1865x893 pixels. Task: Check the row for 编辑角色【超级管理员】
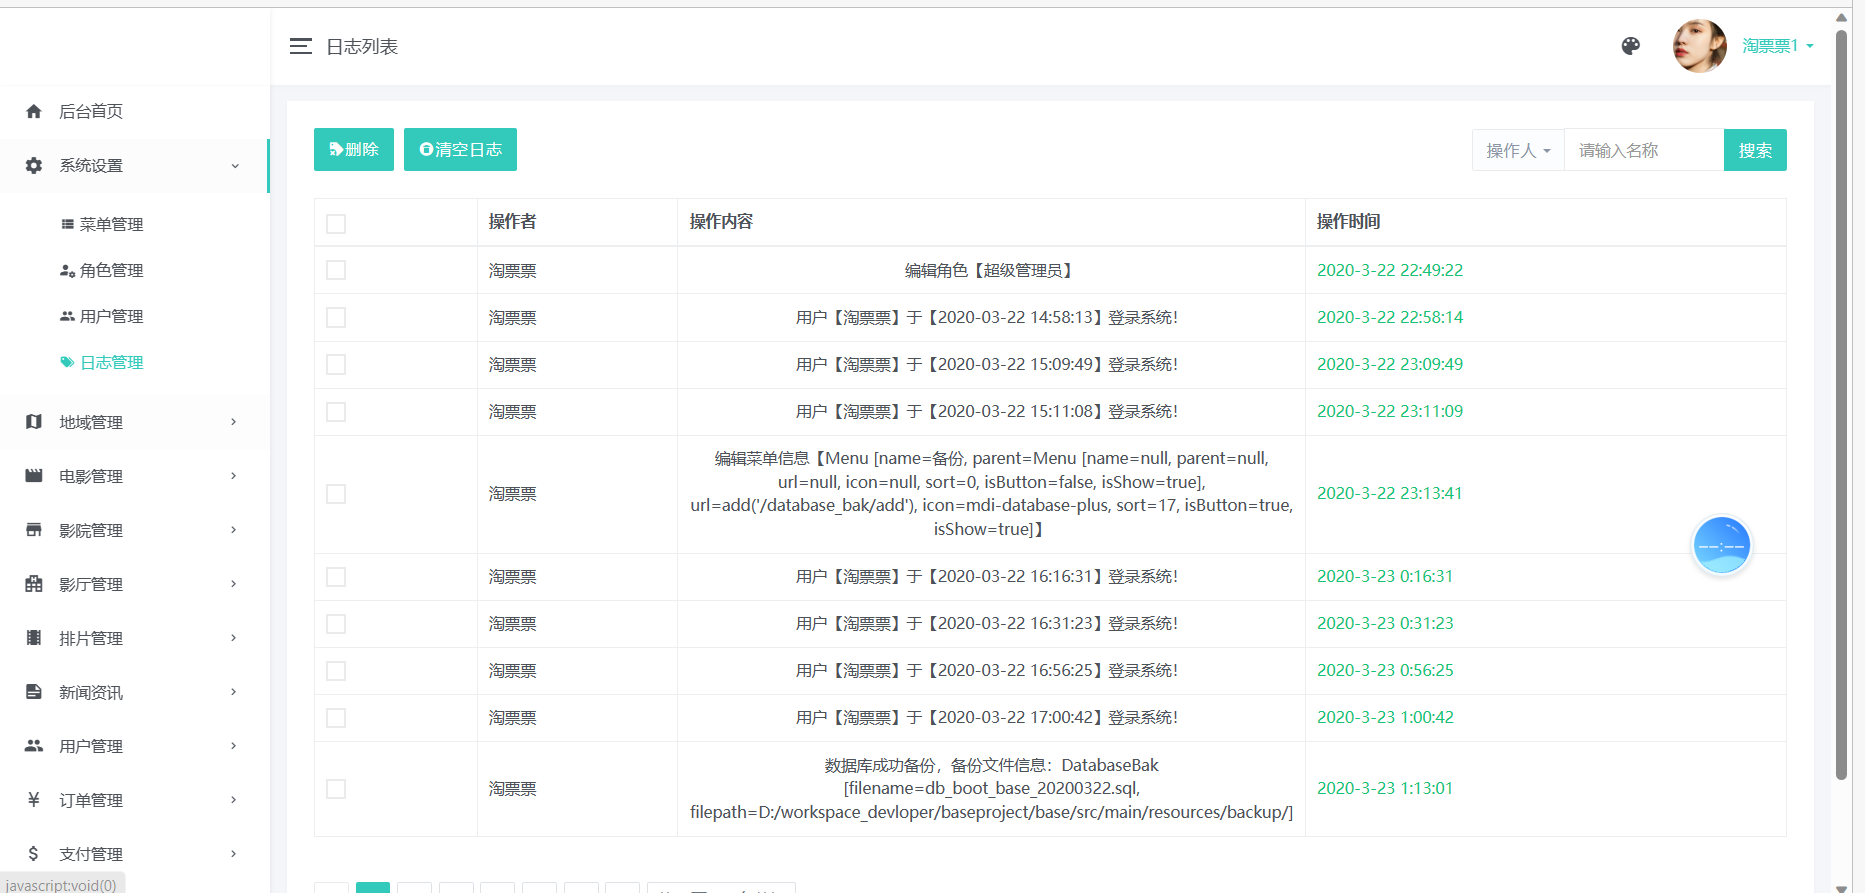tap(336, 270)
